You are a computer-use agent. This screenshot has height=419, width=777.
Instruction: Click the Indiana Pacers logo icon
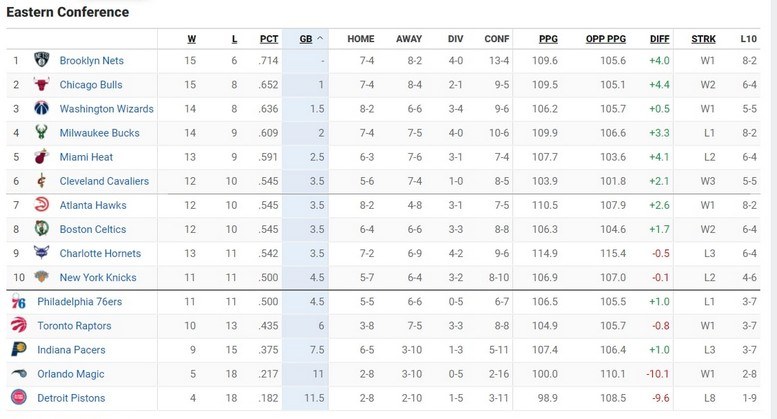pos(18,350)
